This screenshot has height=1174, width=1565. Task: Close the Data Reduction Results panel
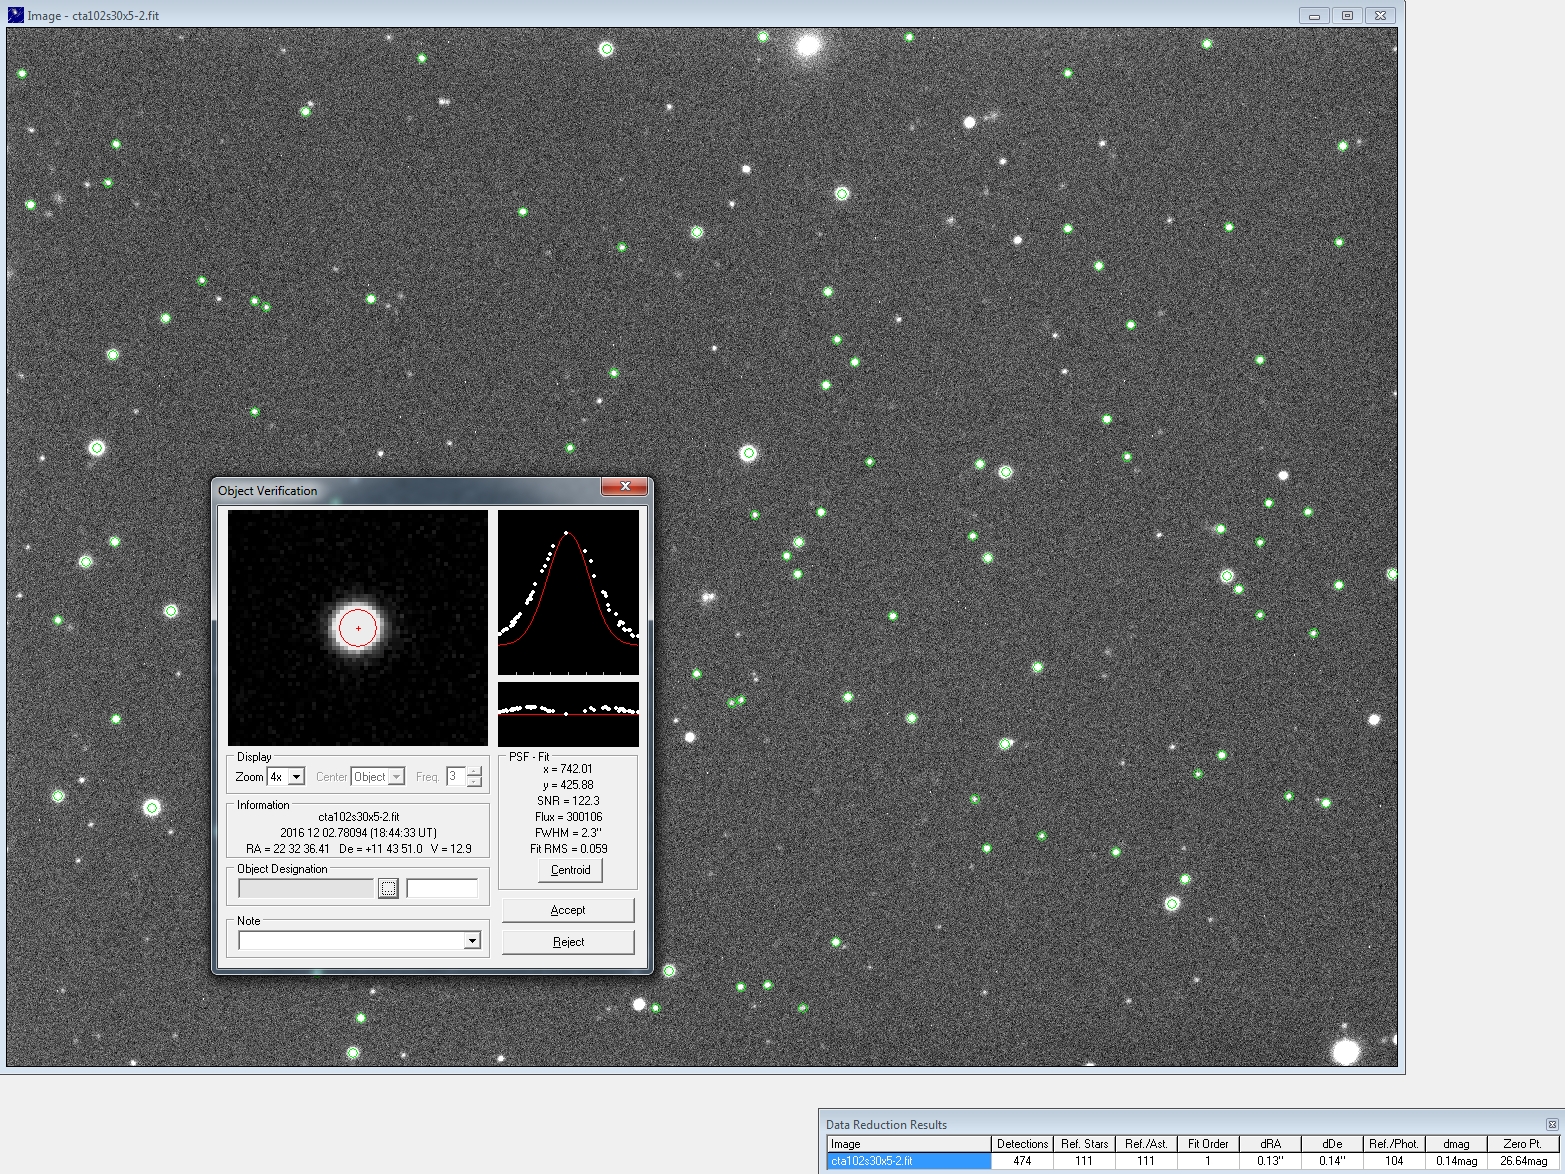tap(1552, 1124)
